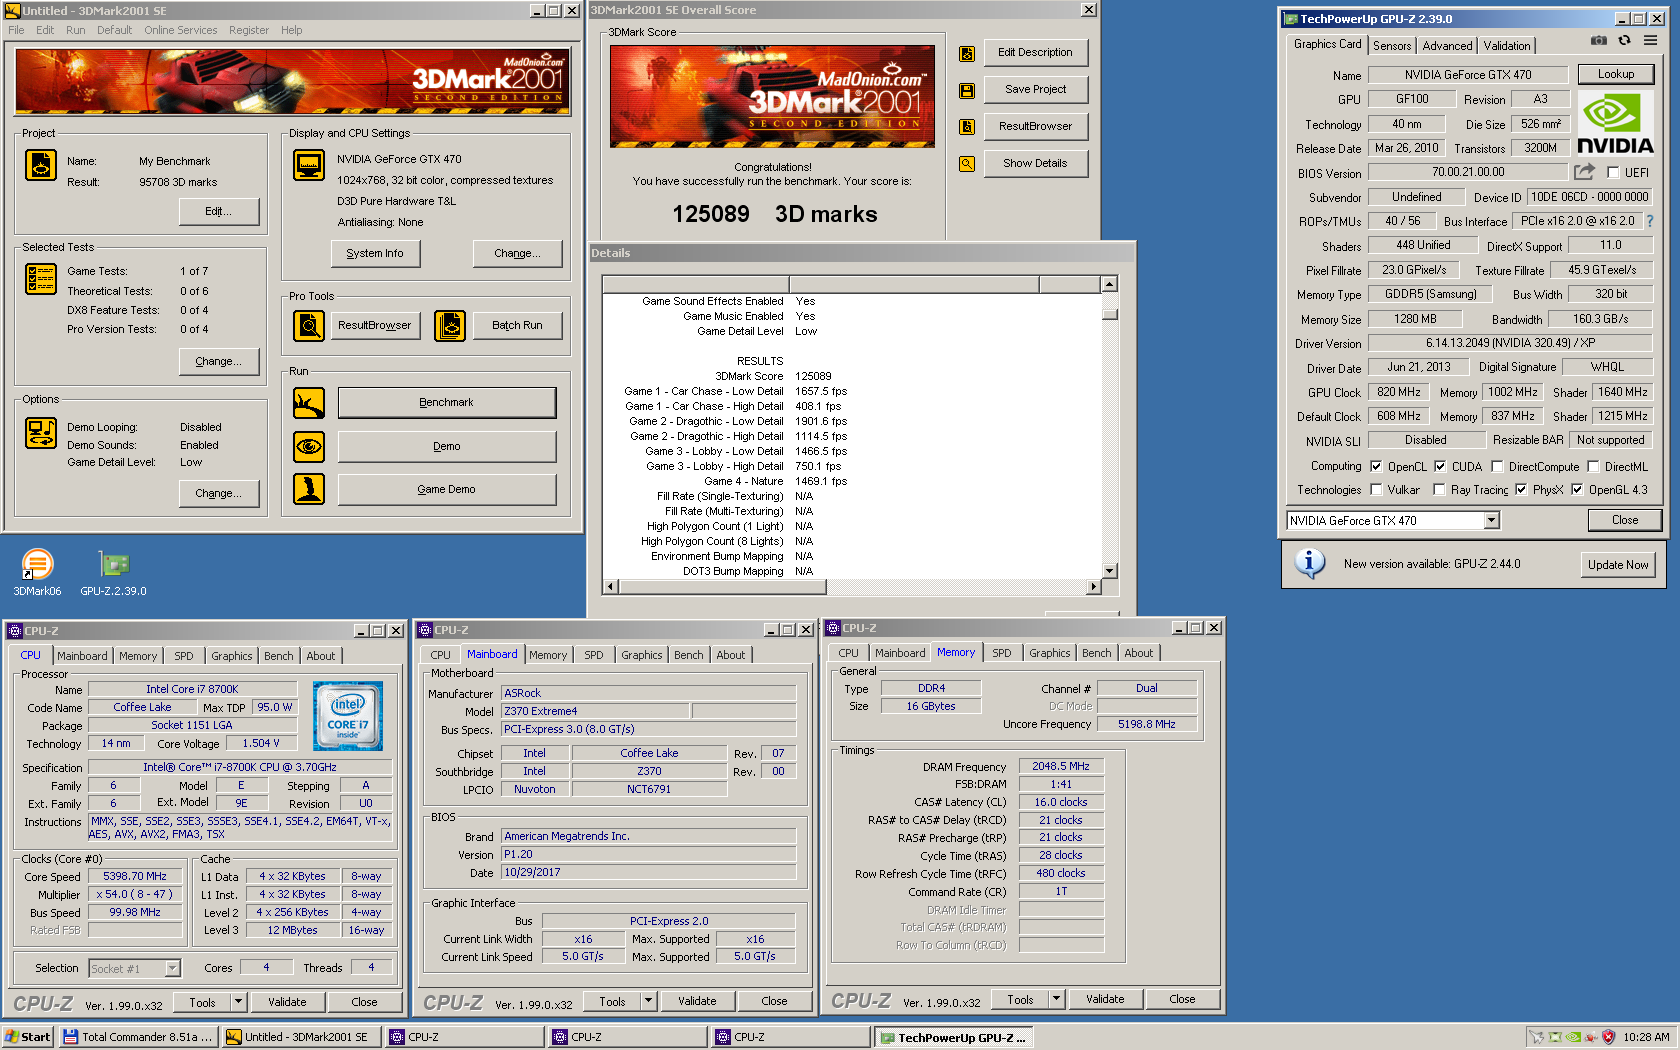This screenshot has width=1680, height=1050.
Task: Click the Save Project disk icon
Action: point(967,91)
